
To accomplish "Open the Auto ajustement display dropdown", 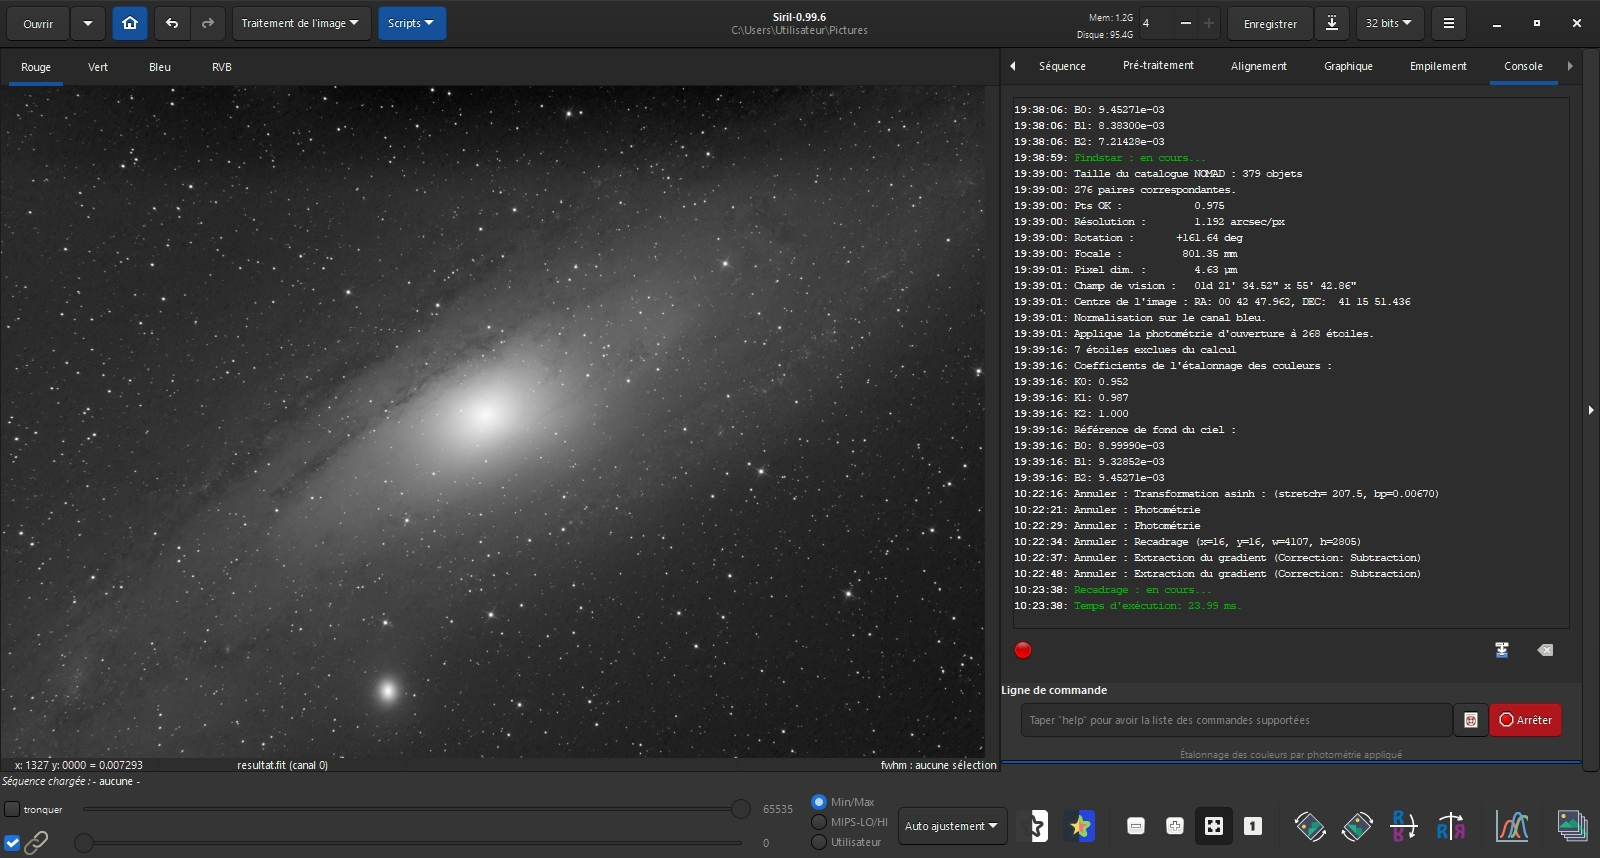I will point(951,826).
